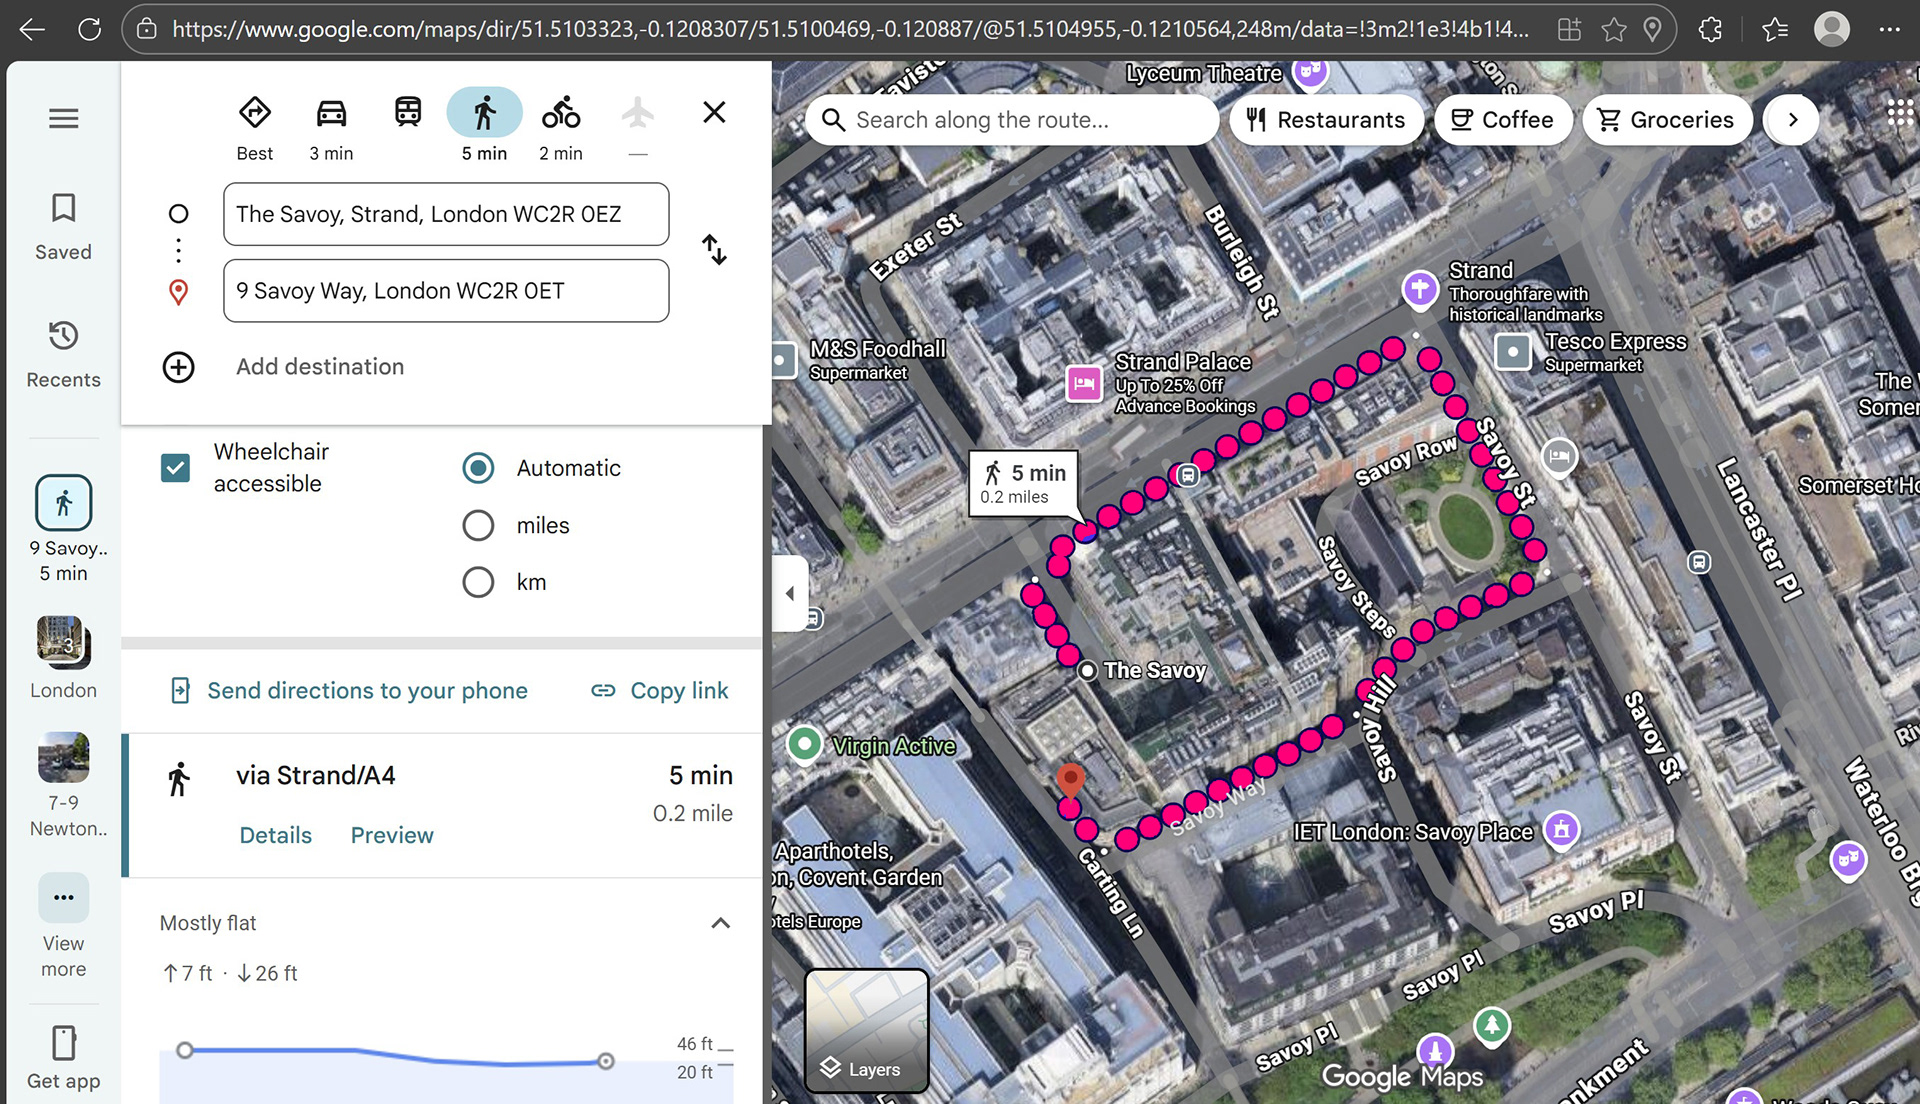Select the transit travel mode icon
1920x1104 pixels.
tap(408, 113)
